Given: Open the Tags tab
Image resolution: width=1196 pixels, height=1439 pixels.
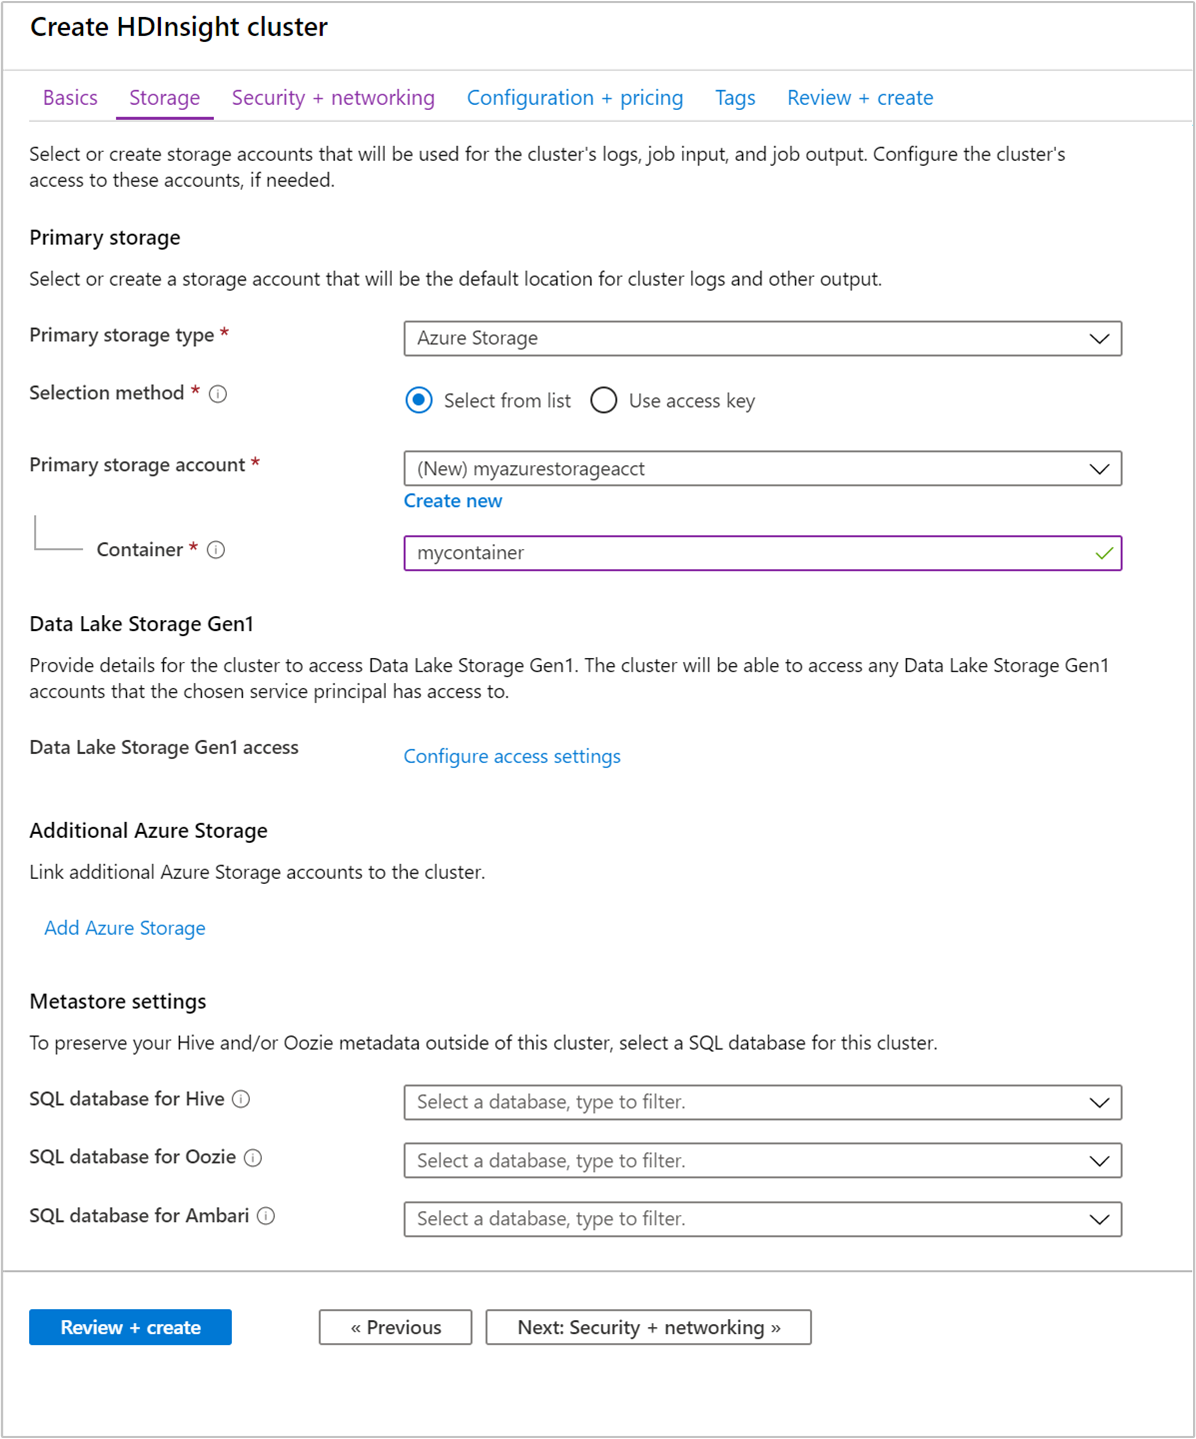Looking at the screenshot, I should pos(735,97).
